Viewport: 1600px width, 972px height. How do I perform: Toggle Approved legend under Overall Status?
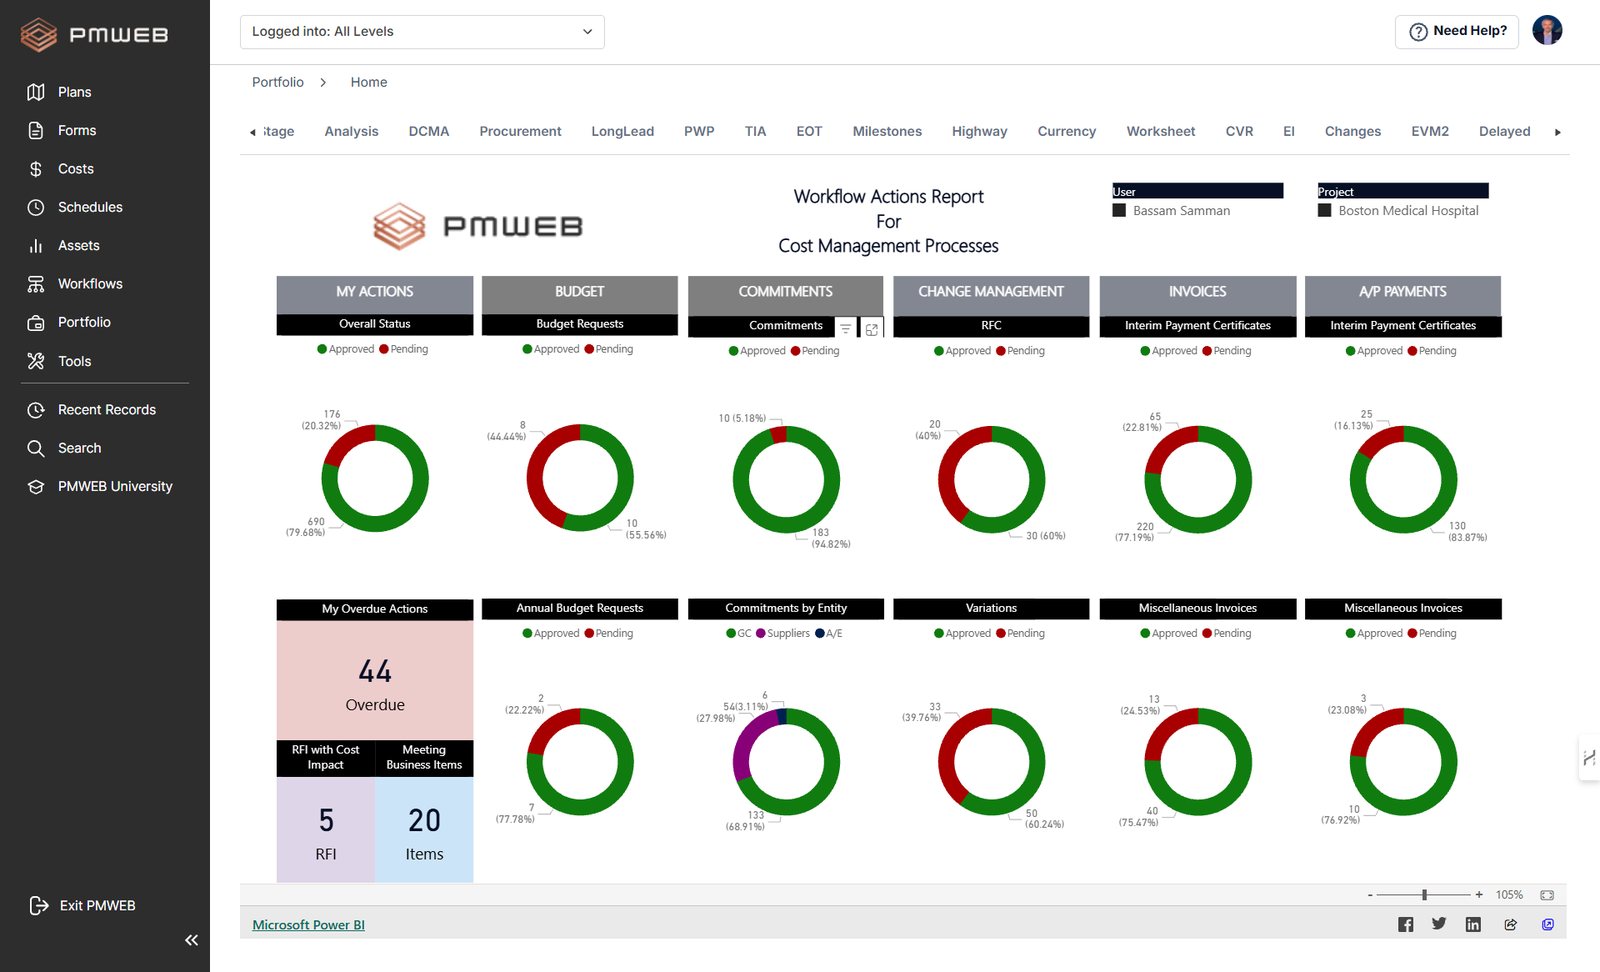point(345,349)
